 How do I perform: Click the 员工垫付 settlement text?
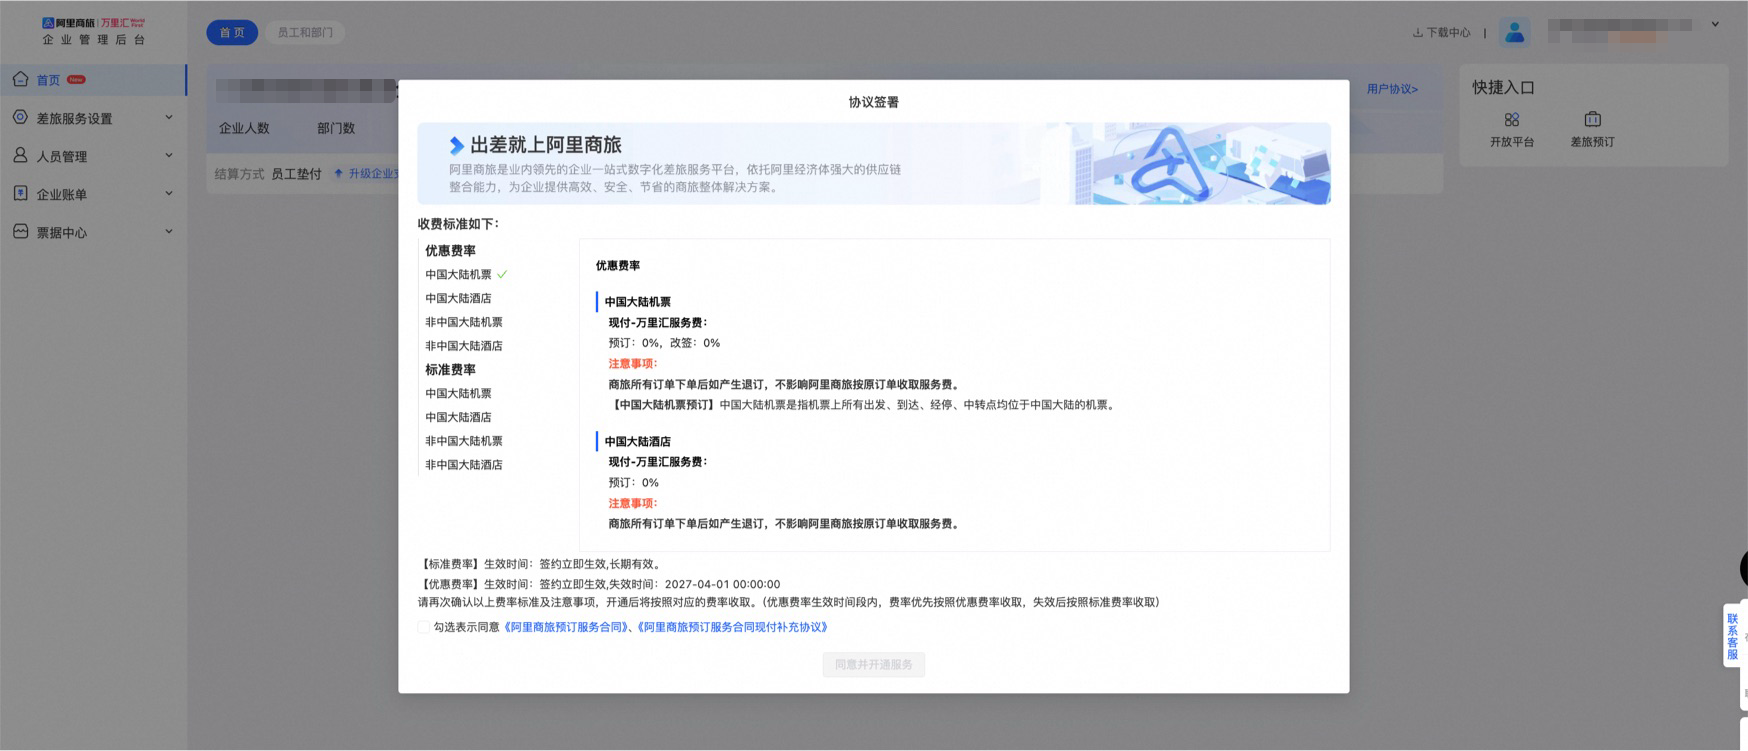(x=296, y=174)
